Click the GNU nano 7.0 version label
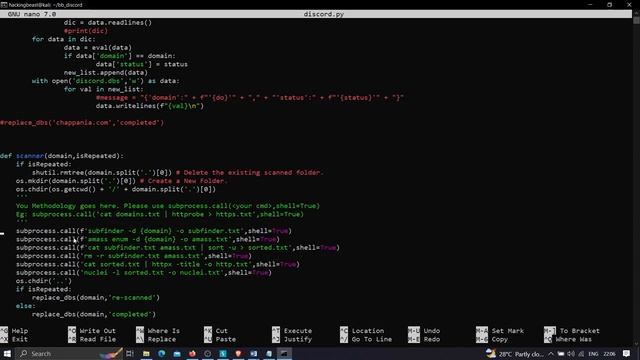Image resolution: width=640 pixels, height=360 pixels. 32,14
